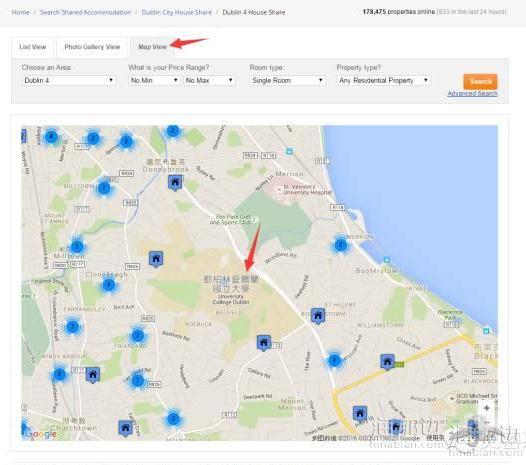Click the house marker on the yellow road
Image resolution: width=526 pixels, height=465 pixels.
click(x=387, y=362)
